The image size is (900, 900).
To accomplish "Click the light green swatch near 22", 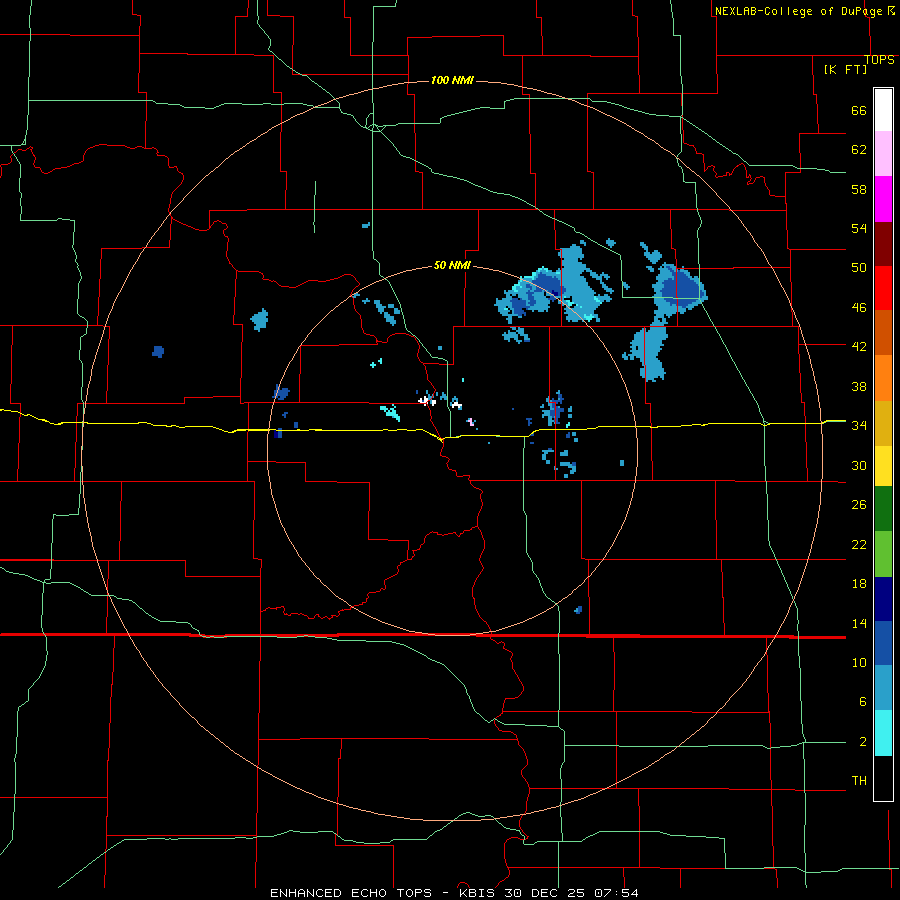I will coord(883,554).
